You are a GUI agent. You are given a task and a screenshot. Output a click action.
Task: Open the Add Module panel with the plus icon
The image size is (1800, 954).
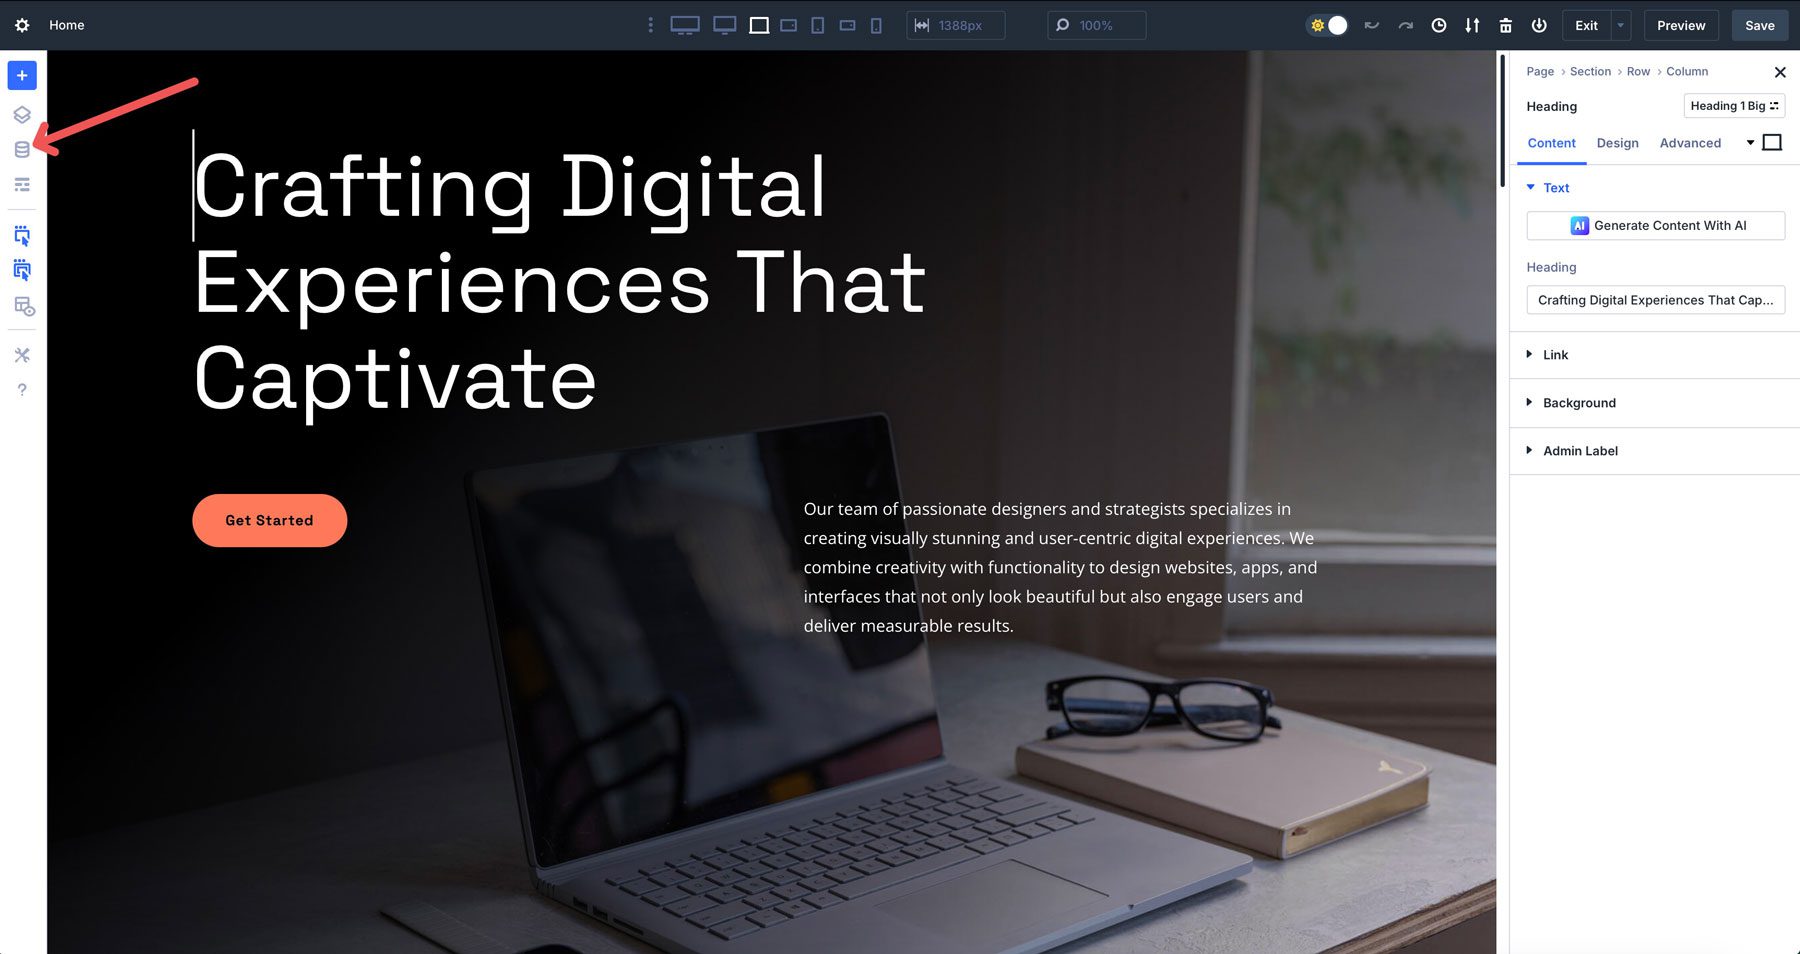click(21, 75)
